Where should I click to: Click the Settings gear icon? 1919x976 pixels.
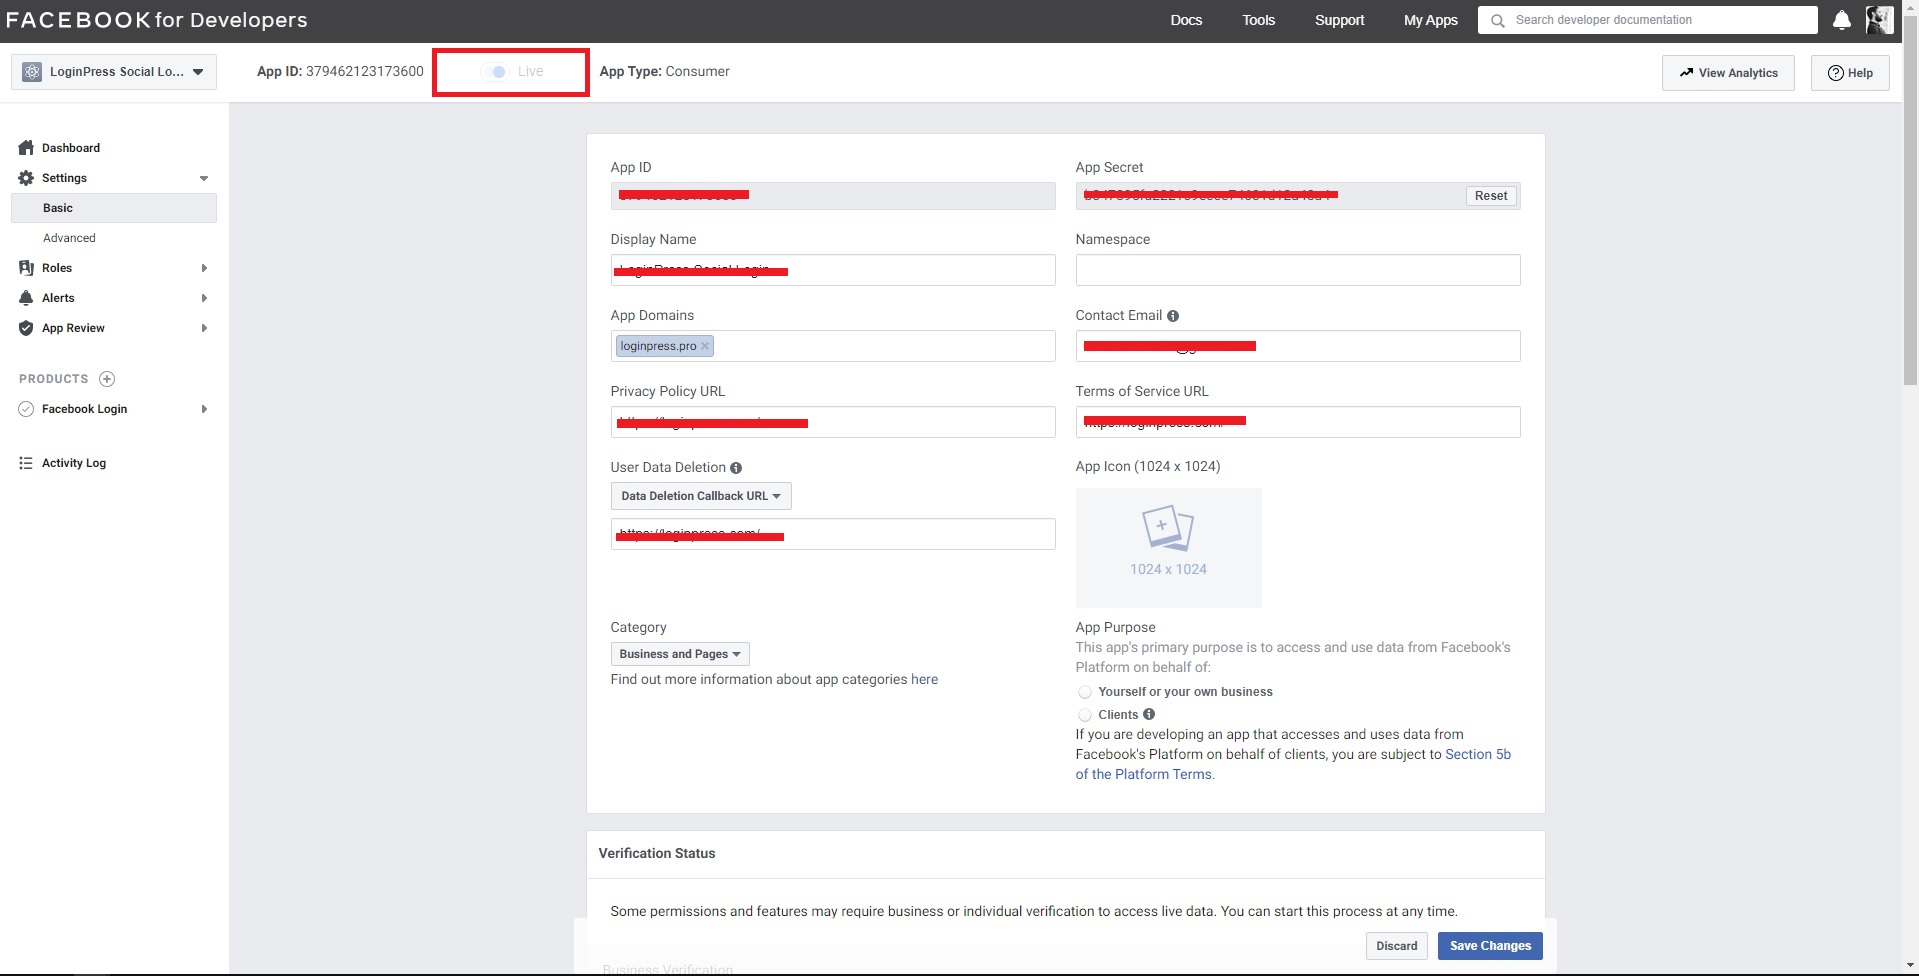point(26,178)
